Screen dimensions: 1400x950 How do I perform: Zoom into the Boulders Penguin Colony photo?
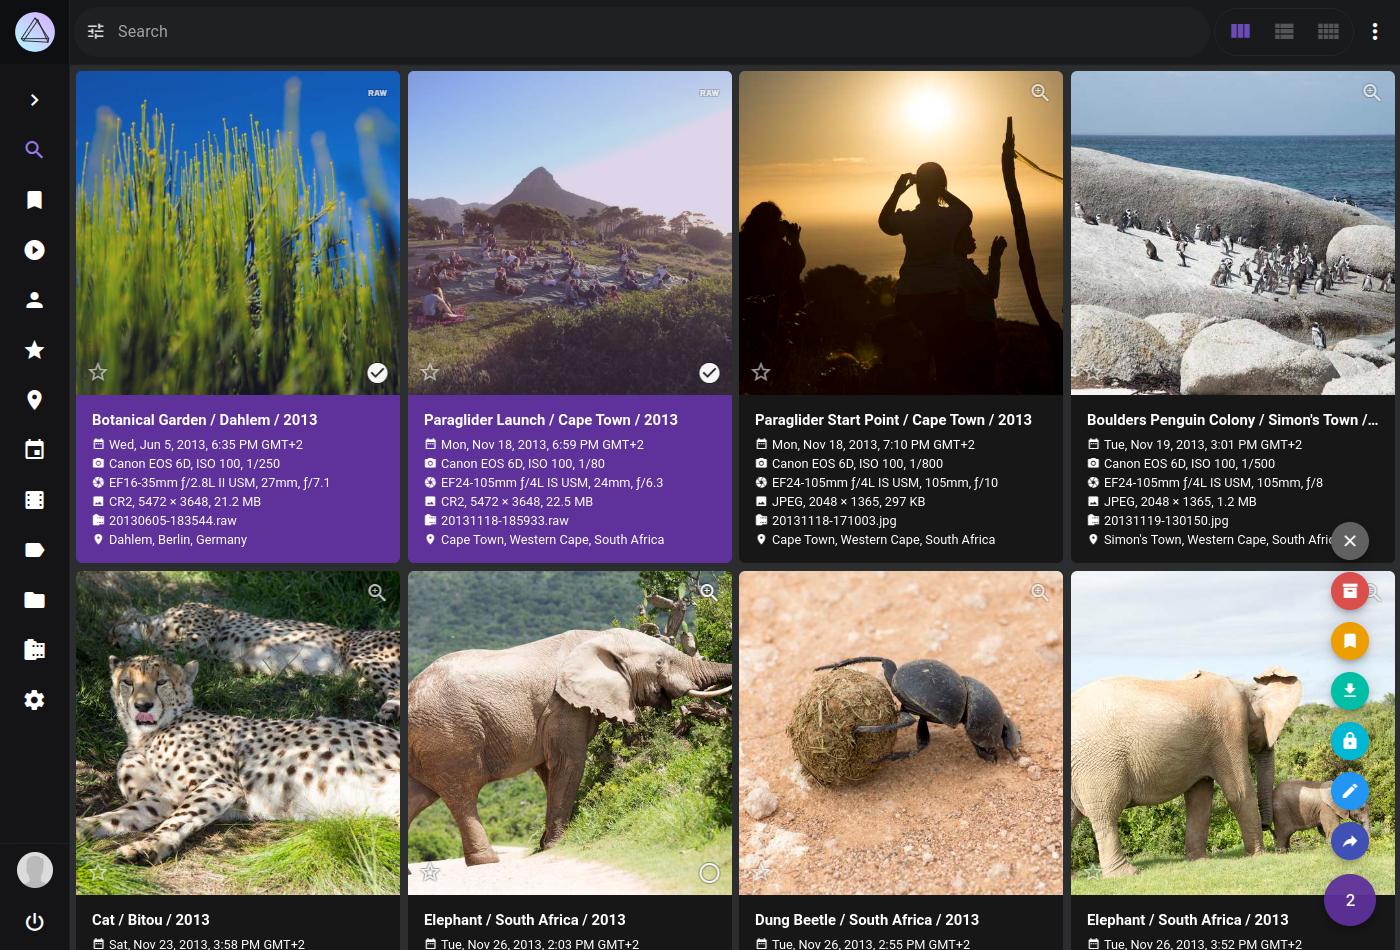[1372, 92]
